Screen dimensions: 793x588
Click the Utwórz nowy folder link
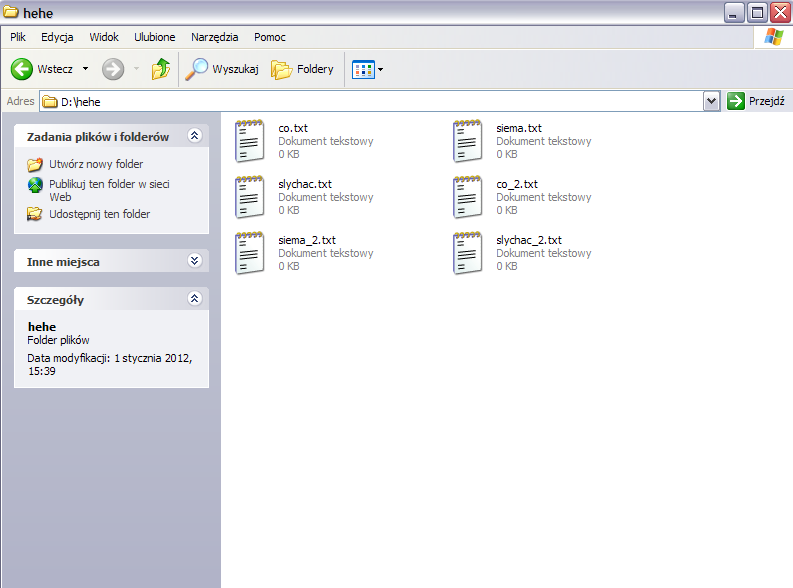point(96,164)
